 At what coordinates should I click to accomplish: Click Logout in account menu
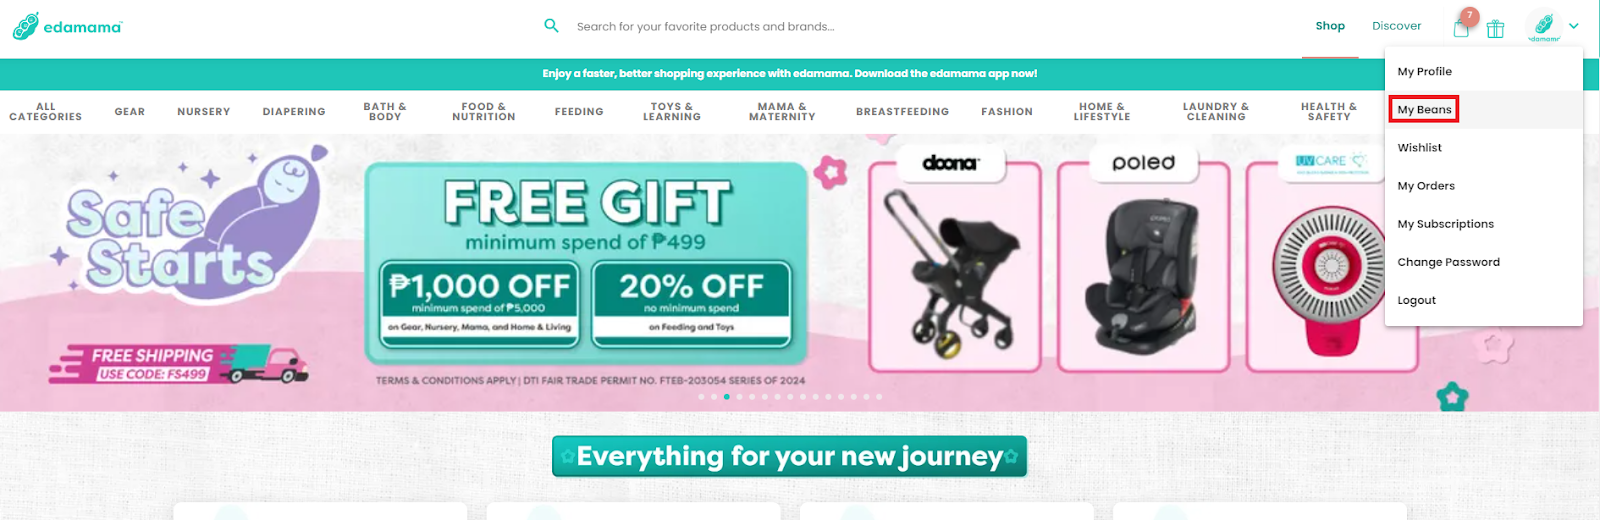1416,300
